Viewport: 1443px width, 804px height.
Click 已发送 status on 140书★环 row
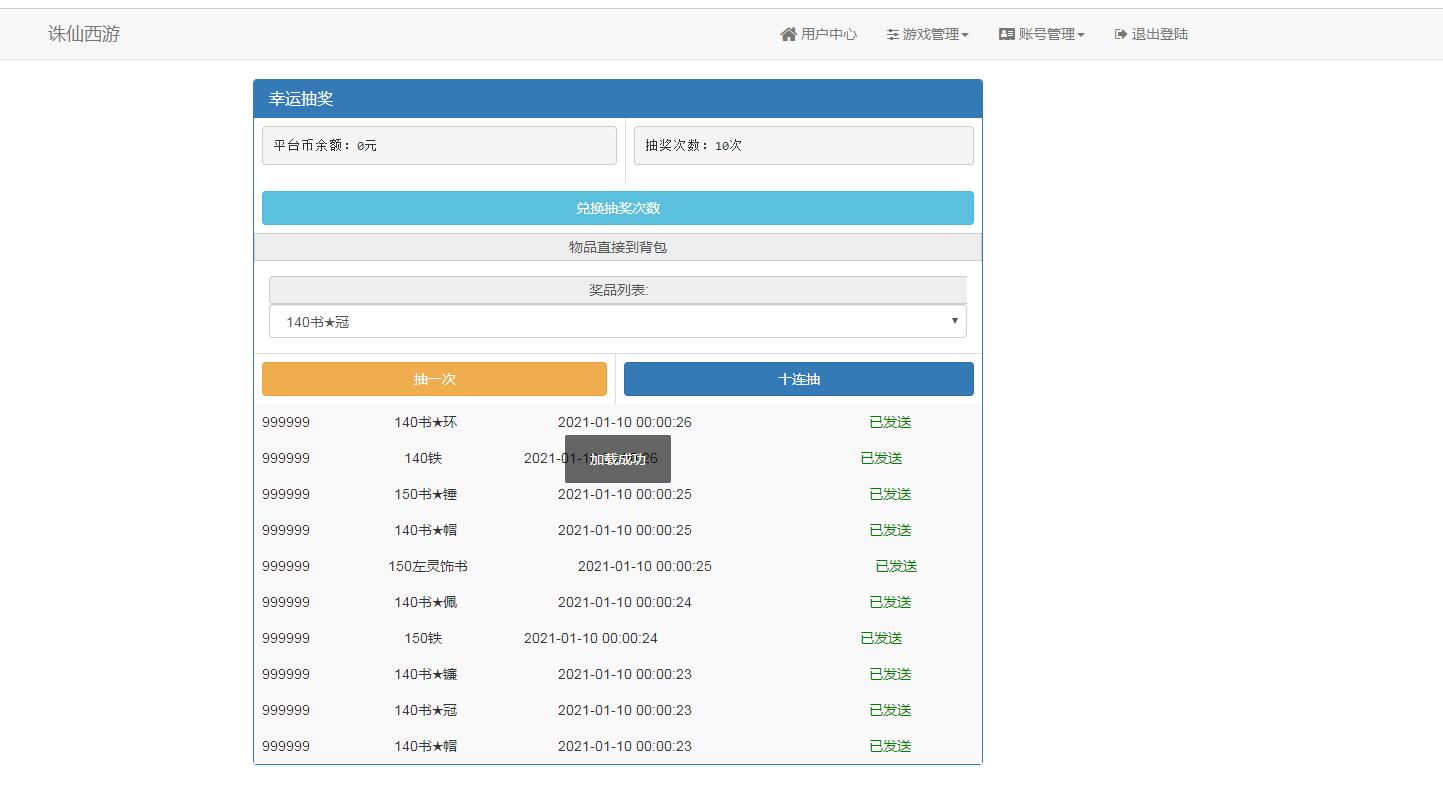tap(890, 422)
